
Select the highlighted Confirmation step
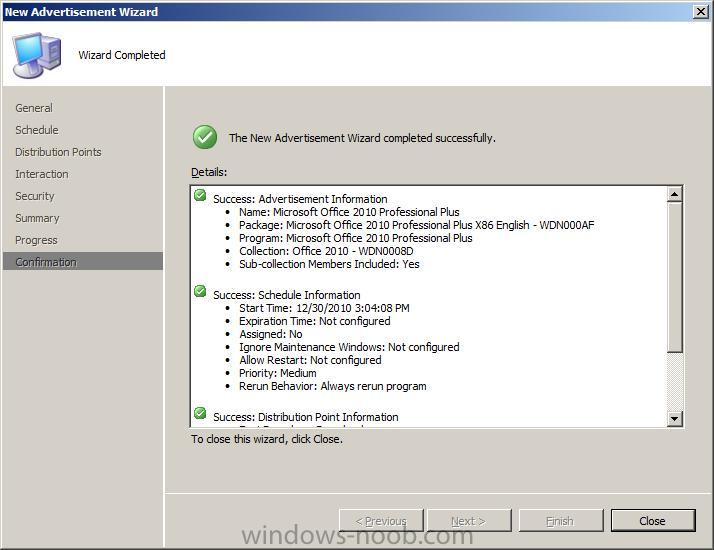tap(83, 261)
